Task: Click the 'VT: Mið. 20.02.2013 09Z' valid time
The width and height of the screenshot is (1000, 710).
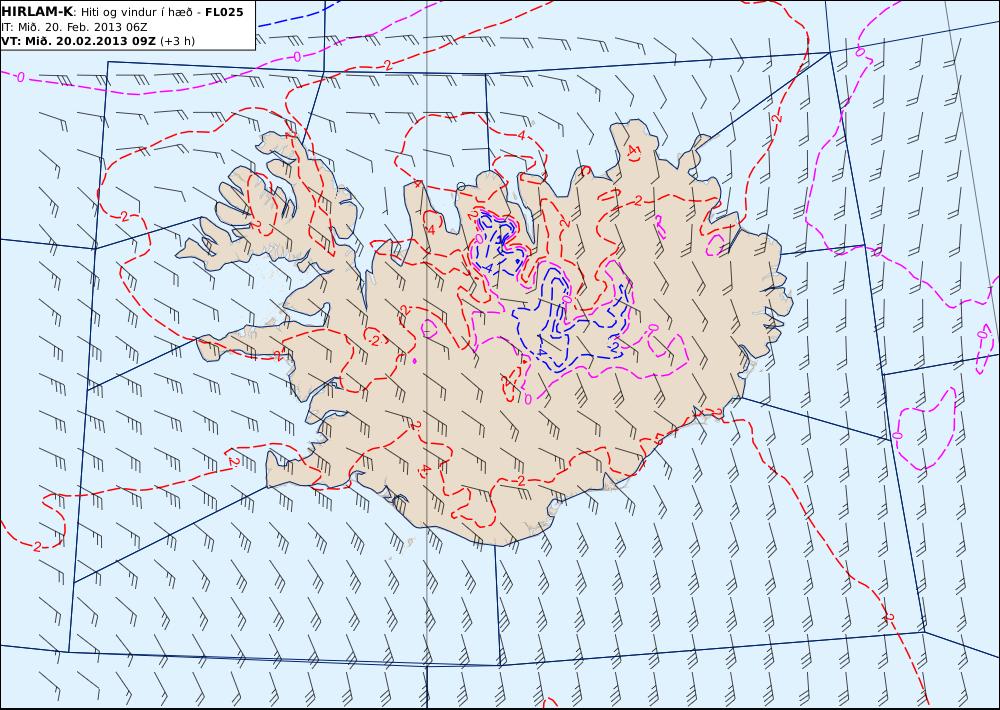Action: click(x=78, y=41)
